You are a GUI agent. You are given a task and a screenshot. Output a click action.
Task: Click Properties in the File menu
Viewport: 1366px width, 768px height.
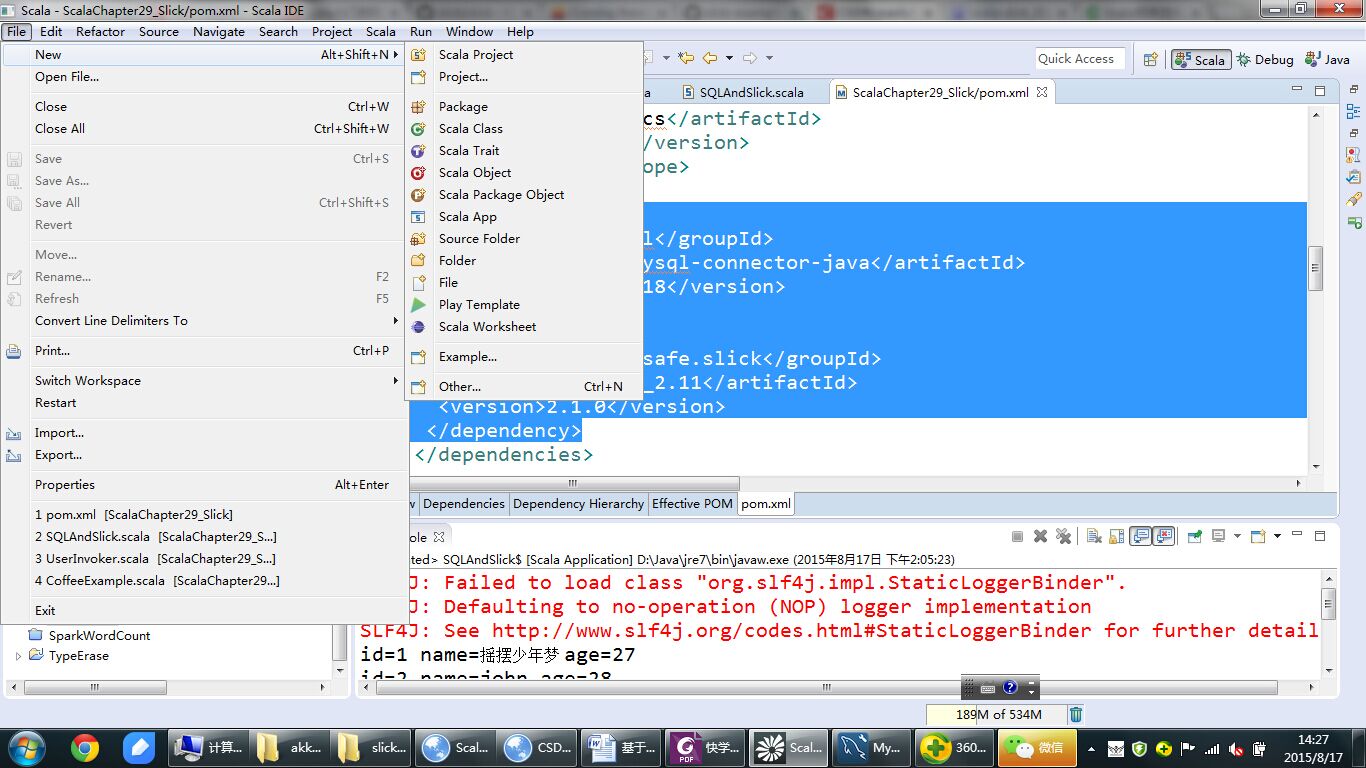[x=203, y=485]
